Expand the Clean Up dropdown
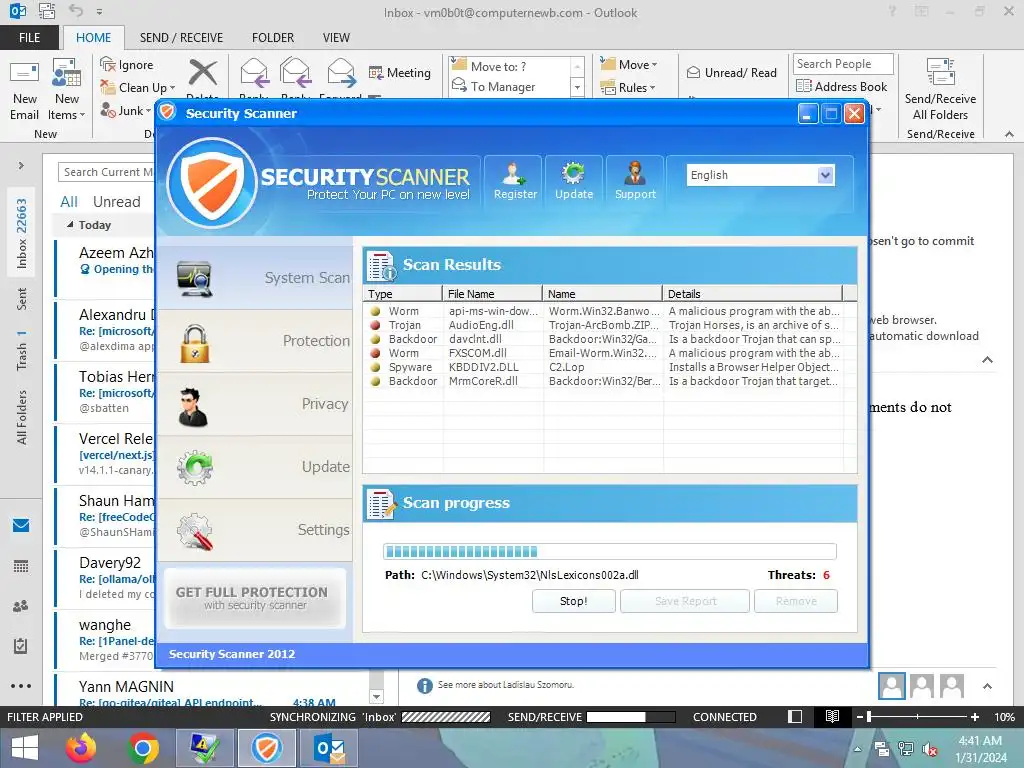 pyautogui.click(x=172, y=88)
